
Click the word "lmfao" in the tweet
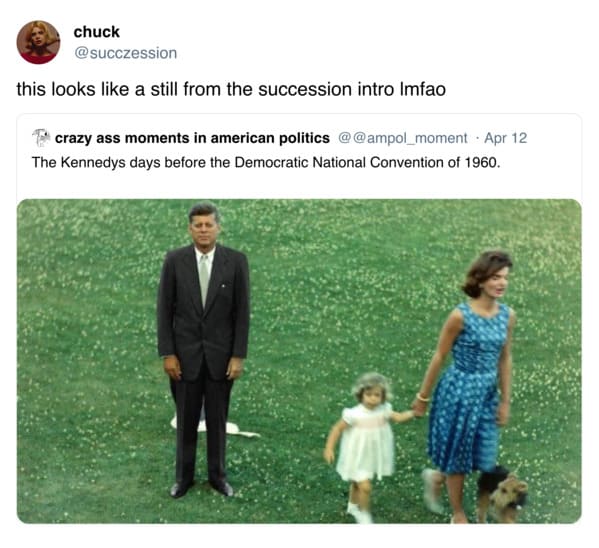tap(423, 89)
